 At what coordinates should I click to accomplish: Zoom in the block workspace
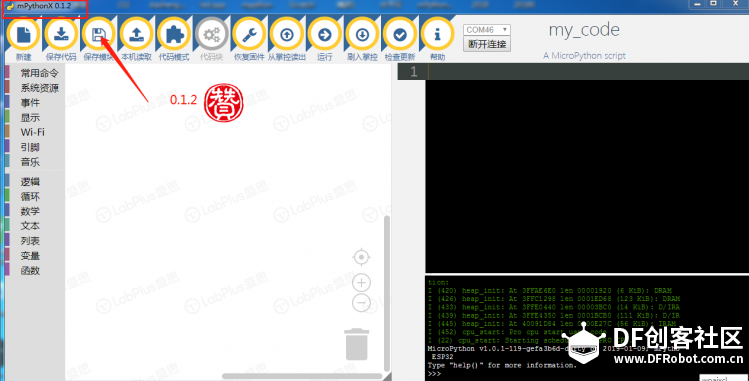pos(362,283)
